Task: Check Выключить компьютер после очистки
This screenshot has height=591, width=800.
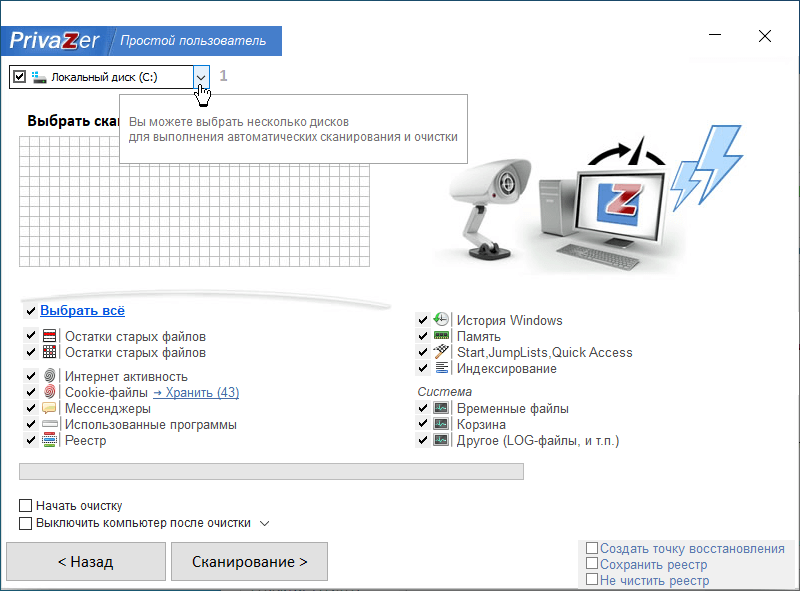Action: pyautogui.click(x=26, y=523)
